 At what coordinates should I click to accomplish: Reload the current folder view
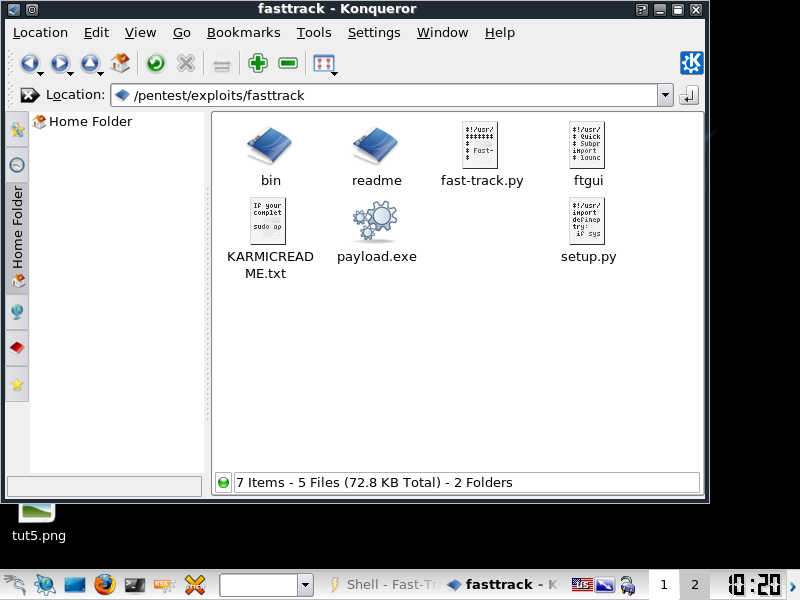[x=156, y=63]
